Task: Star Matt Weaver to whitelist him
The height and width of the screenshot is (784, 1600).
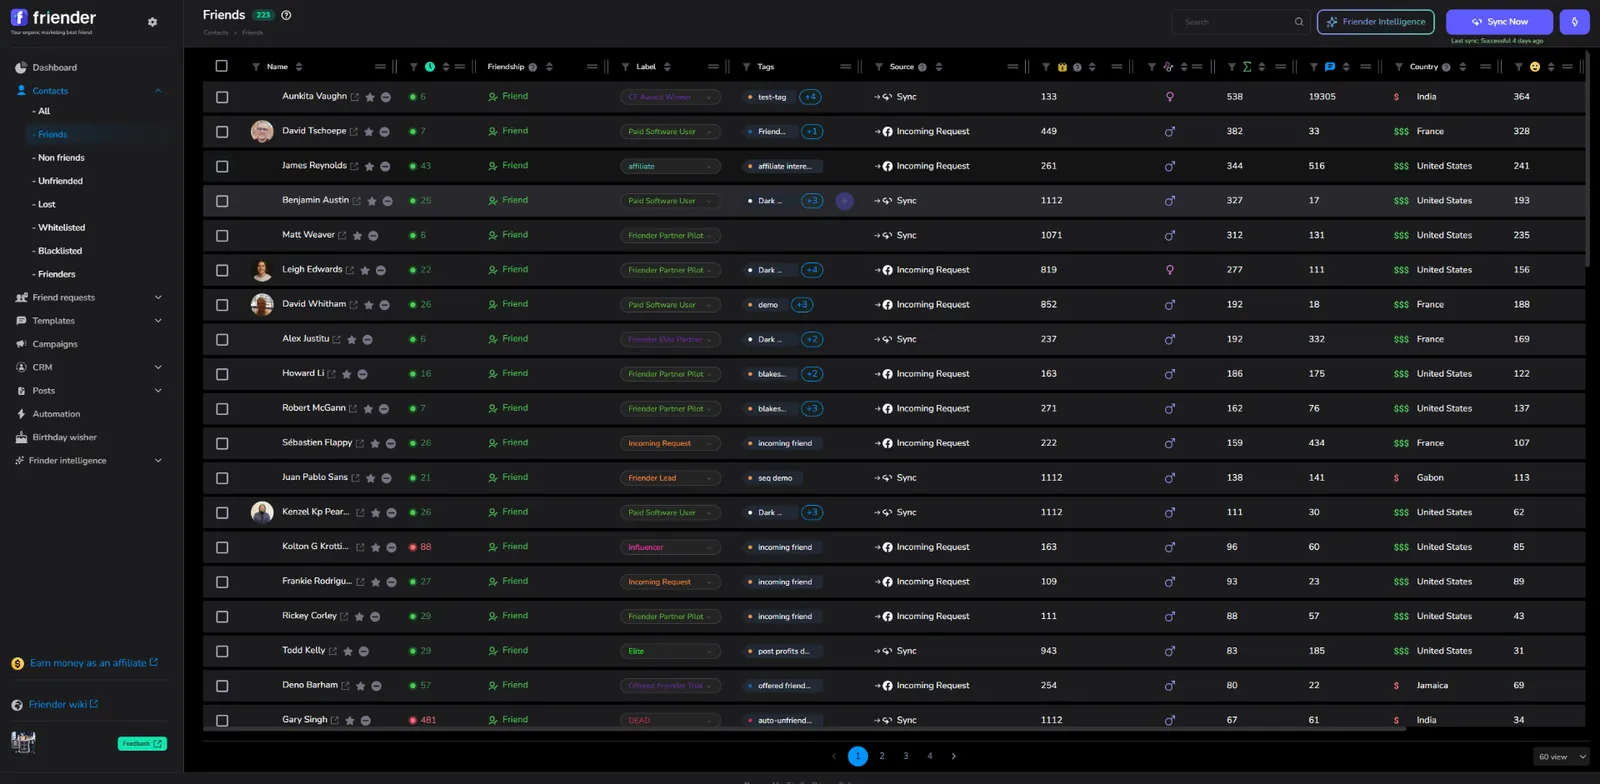Action: click(357, 236)
